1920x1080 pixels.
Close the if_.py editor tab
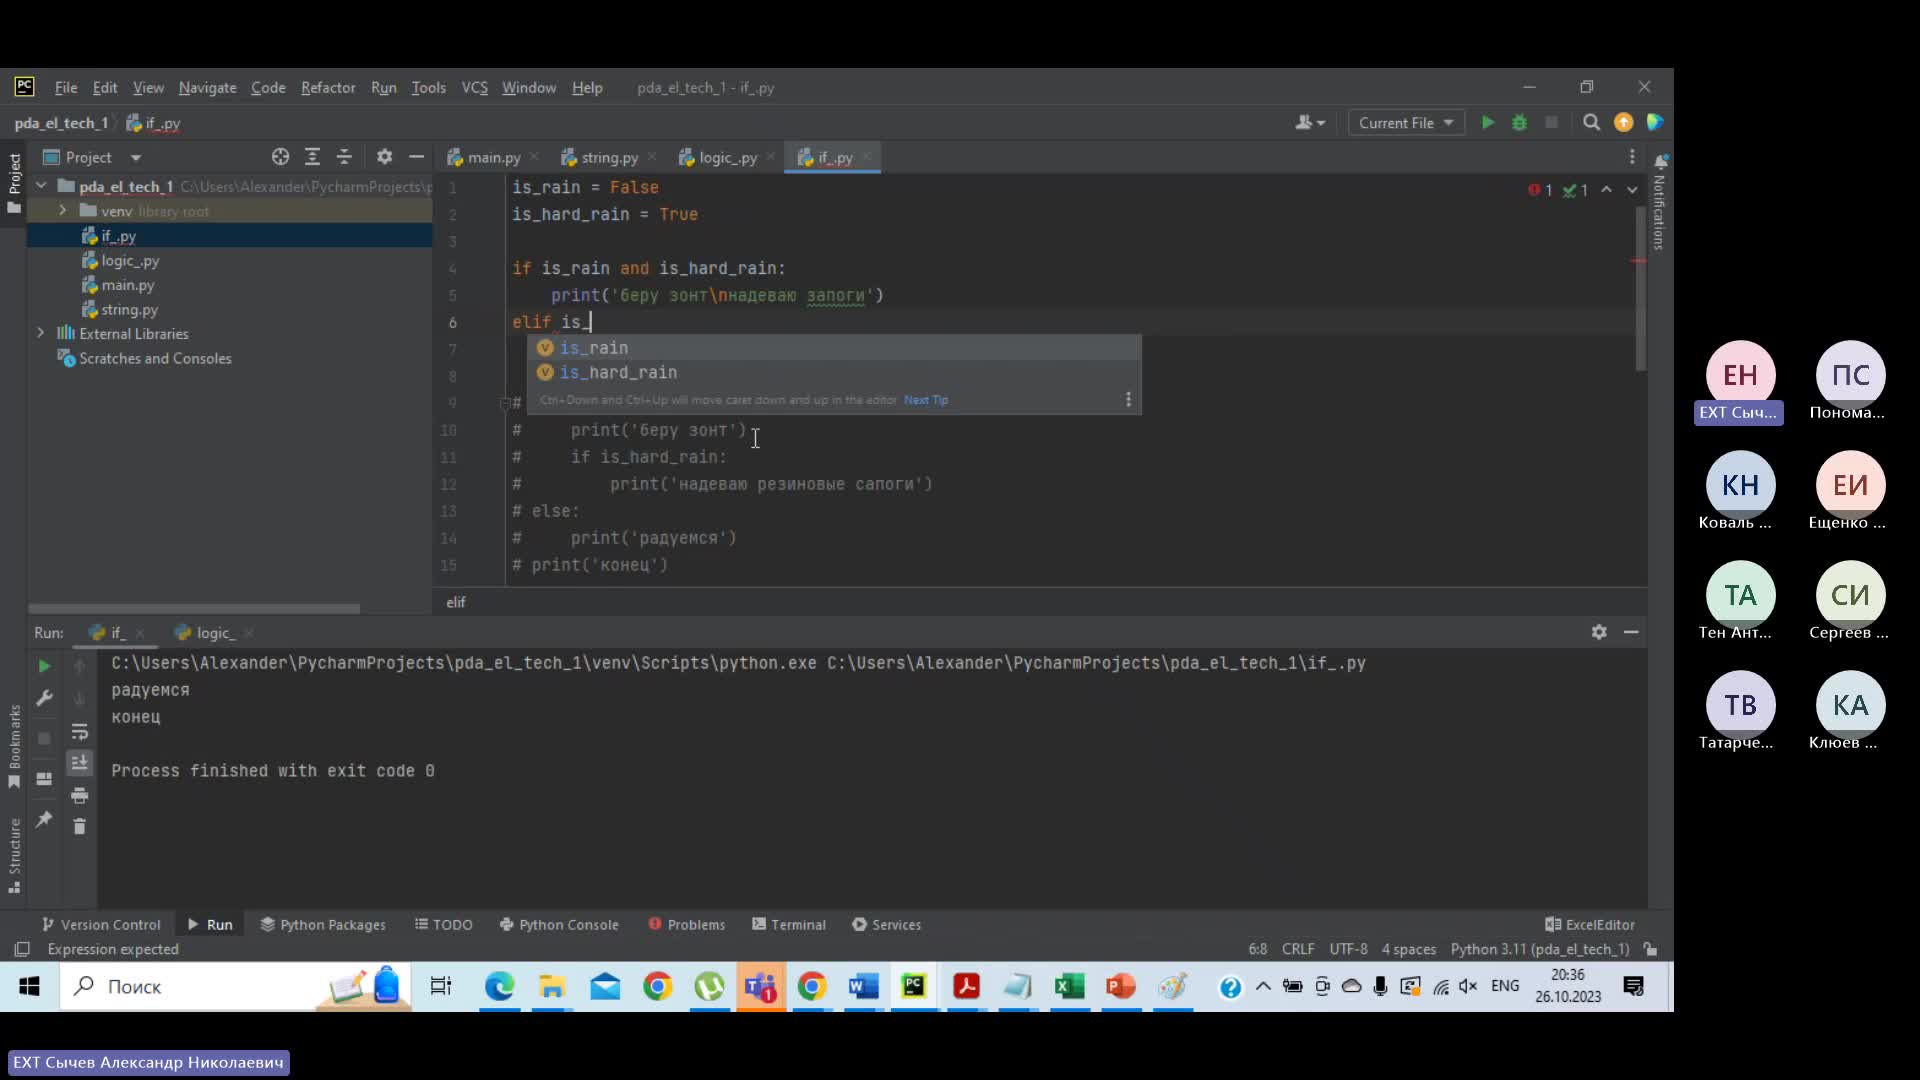pyautogui.click(x=867, y=157)
